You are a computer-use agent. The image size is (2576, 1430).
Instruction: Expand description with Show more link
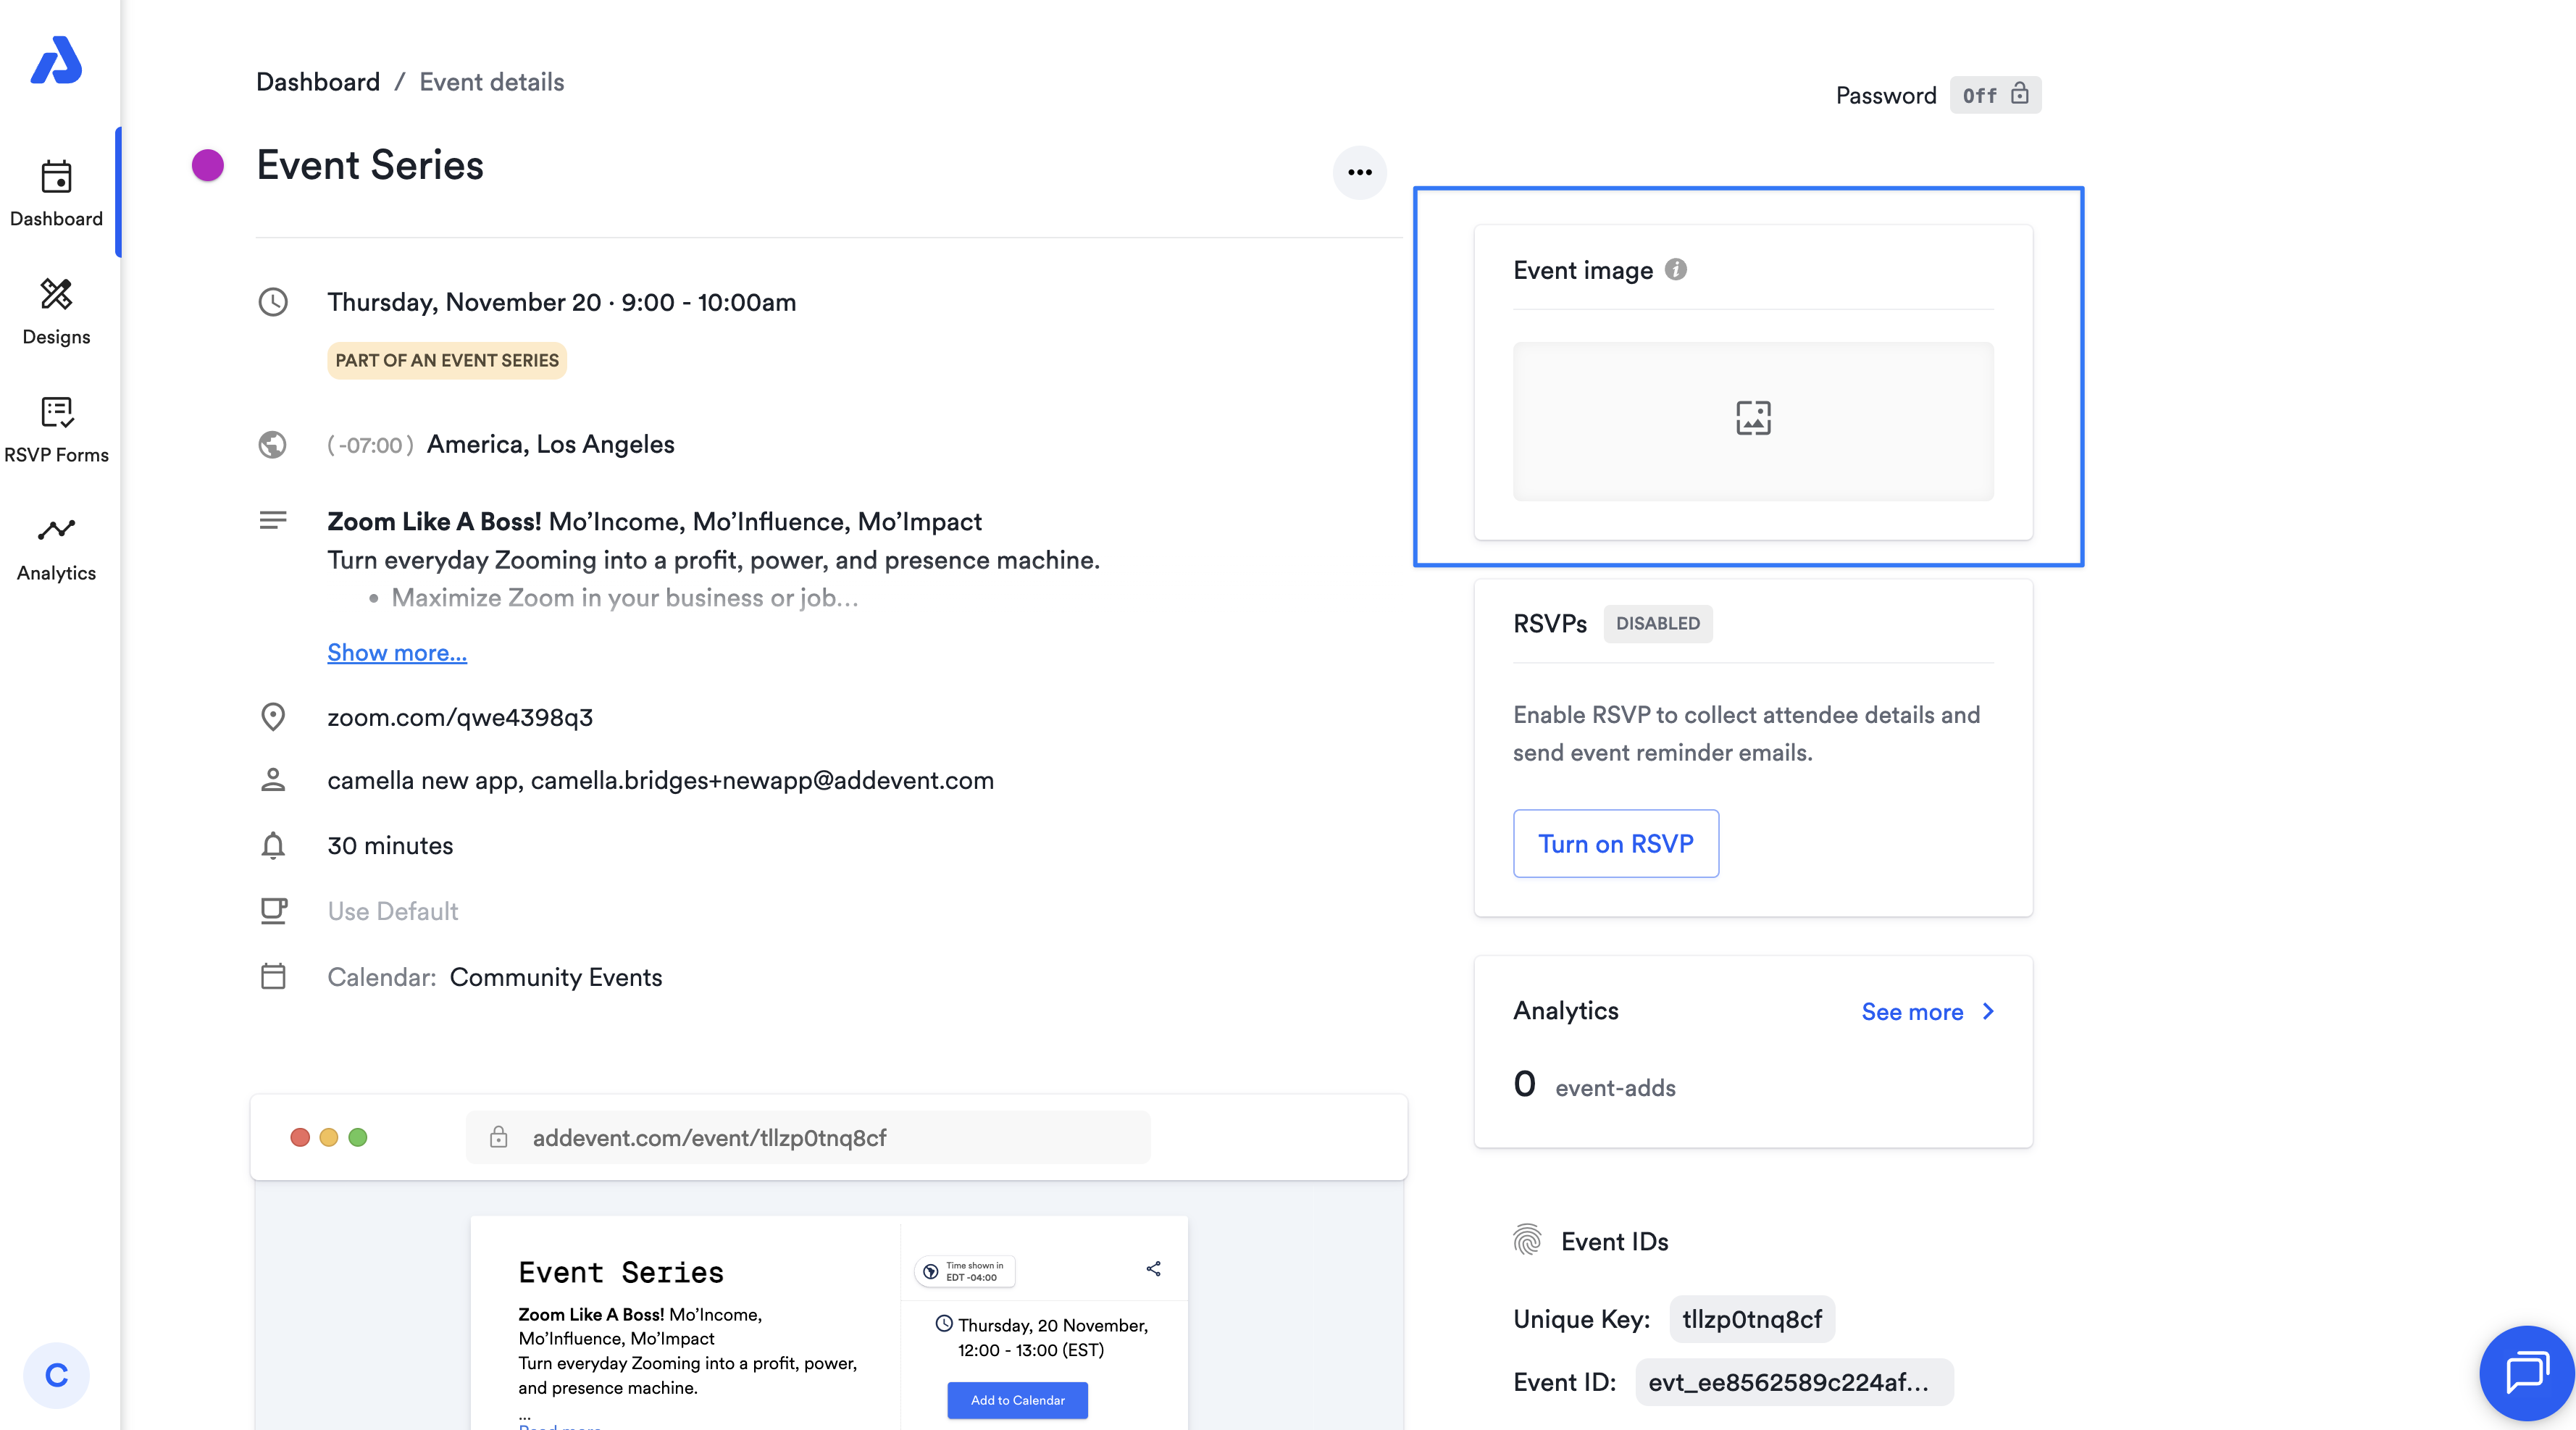tap(396, 652)
